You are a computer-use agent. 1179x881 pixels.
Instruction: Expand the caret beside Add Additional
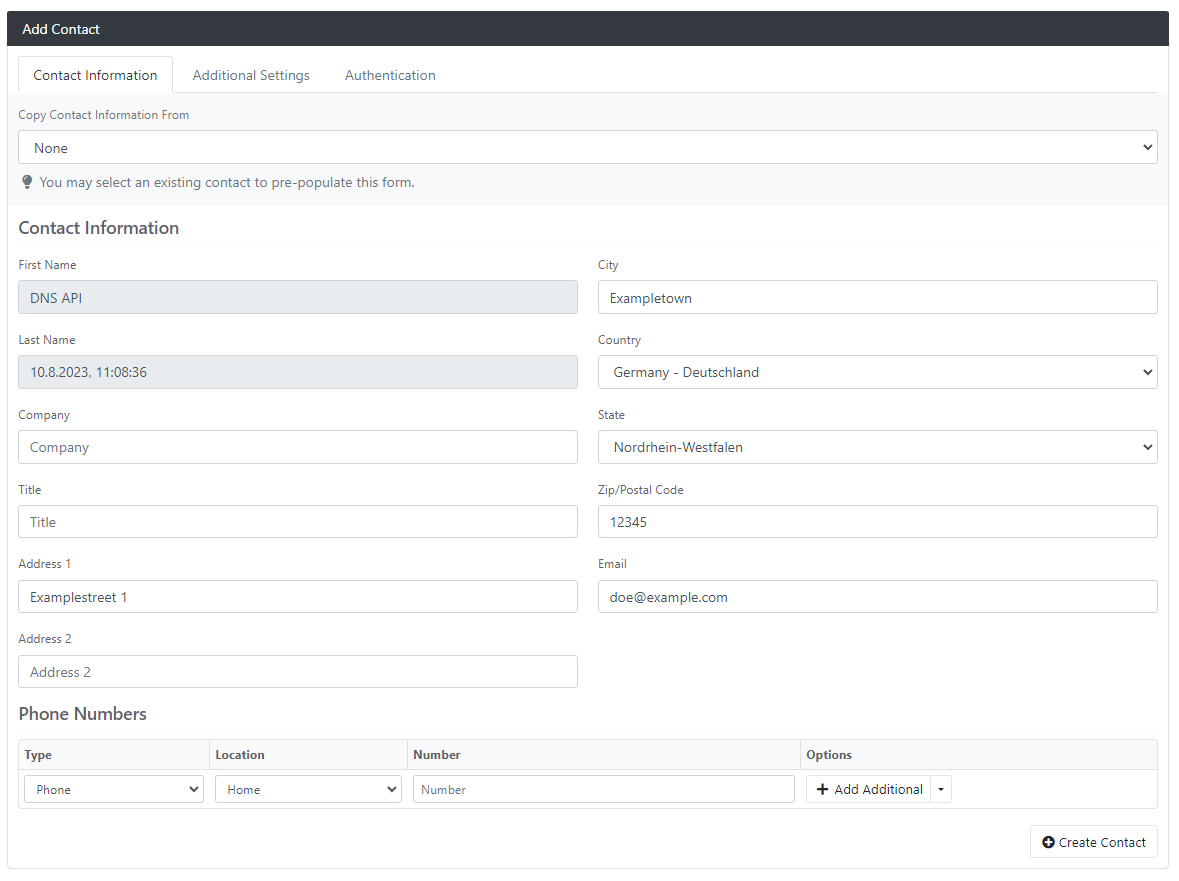(x=941, y=789)
